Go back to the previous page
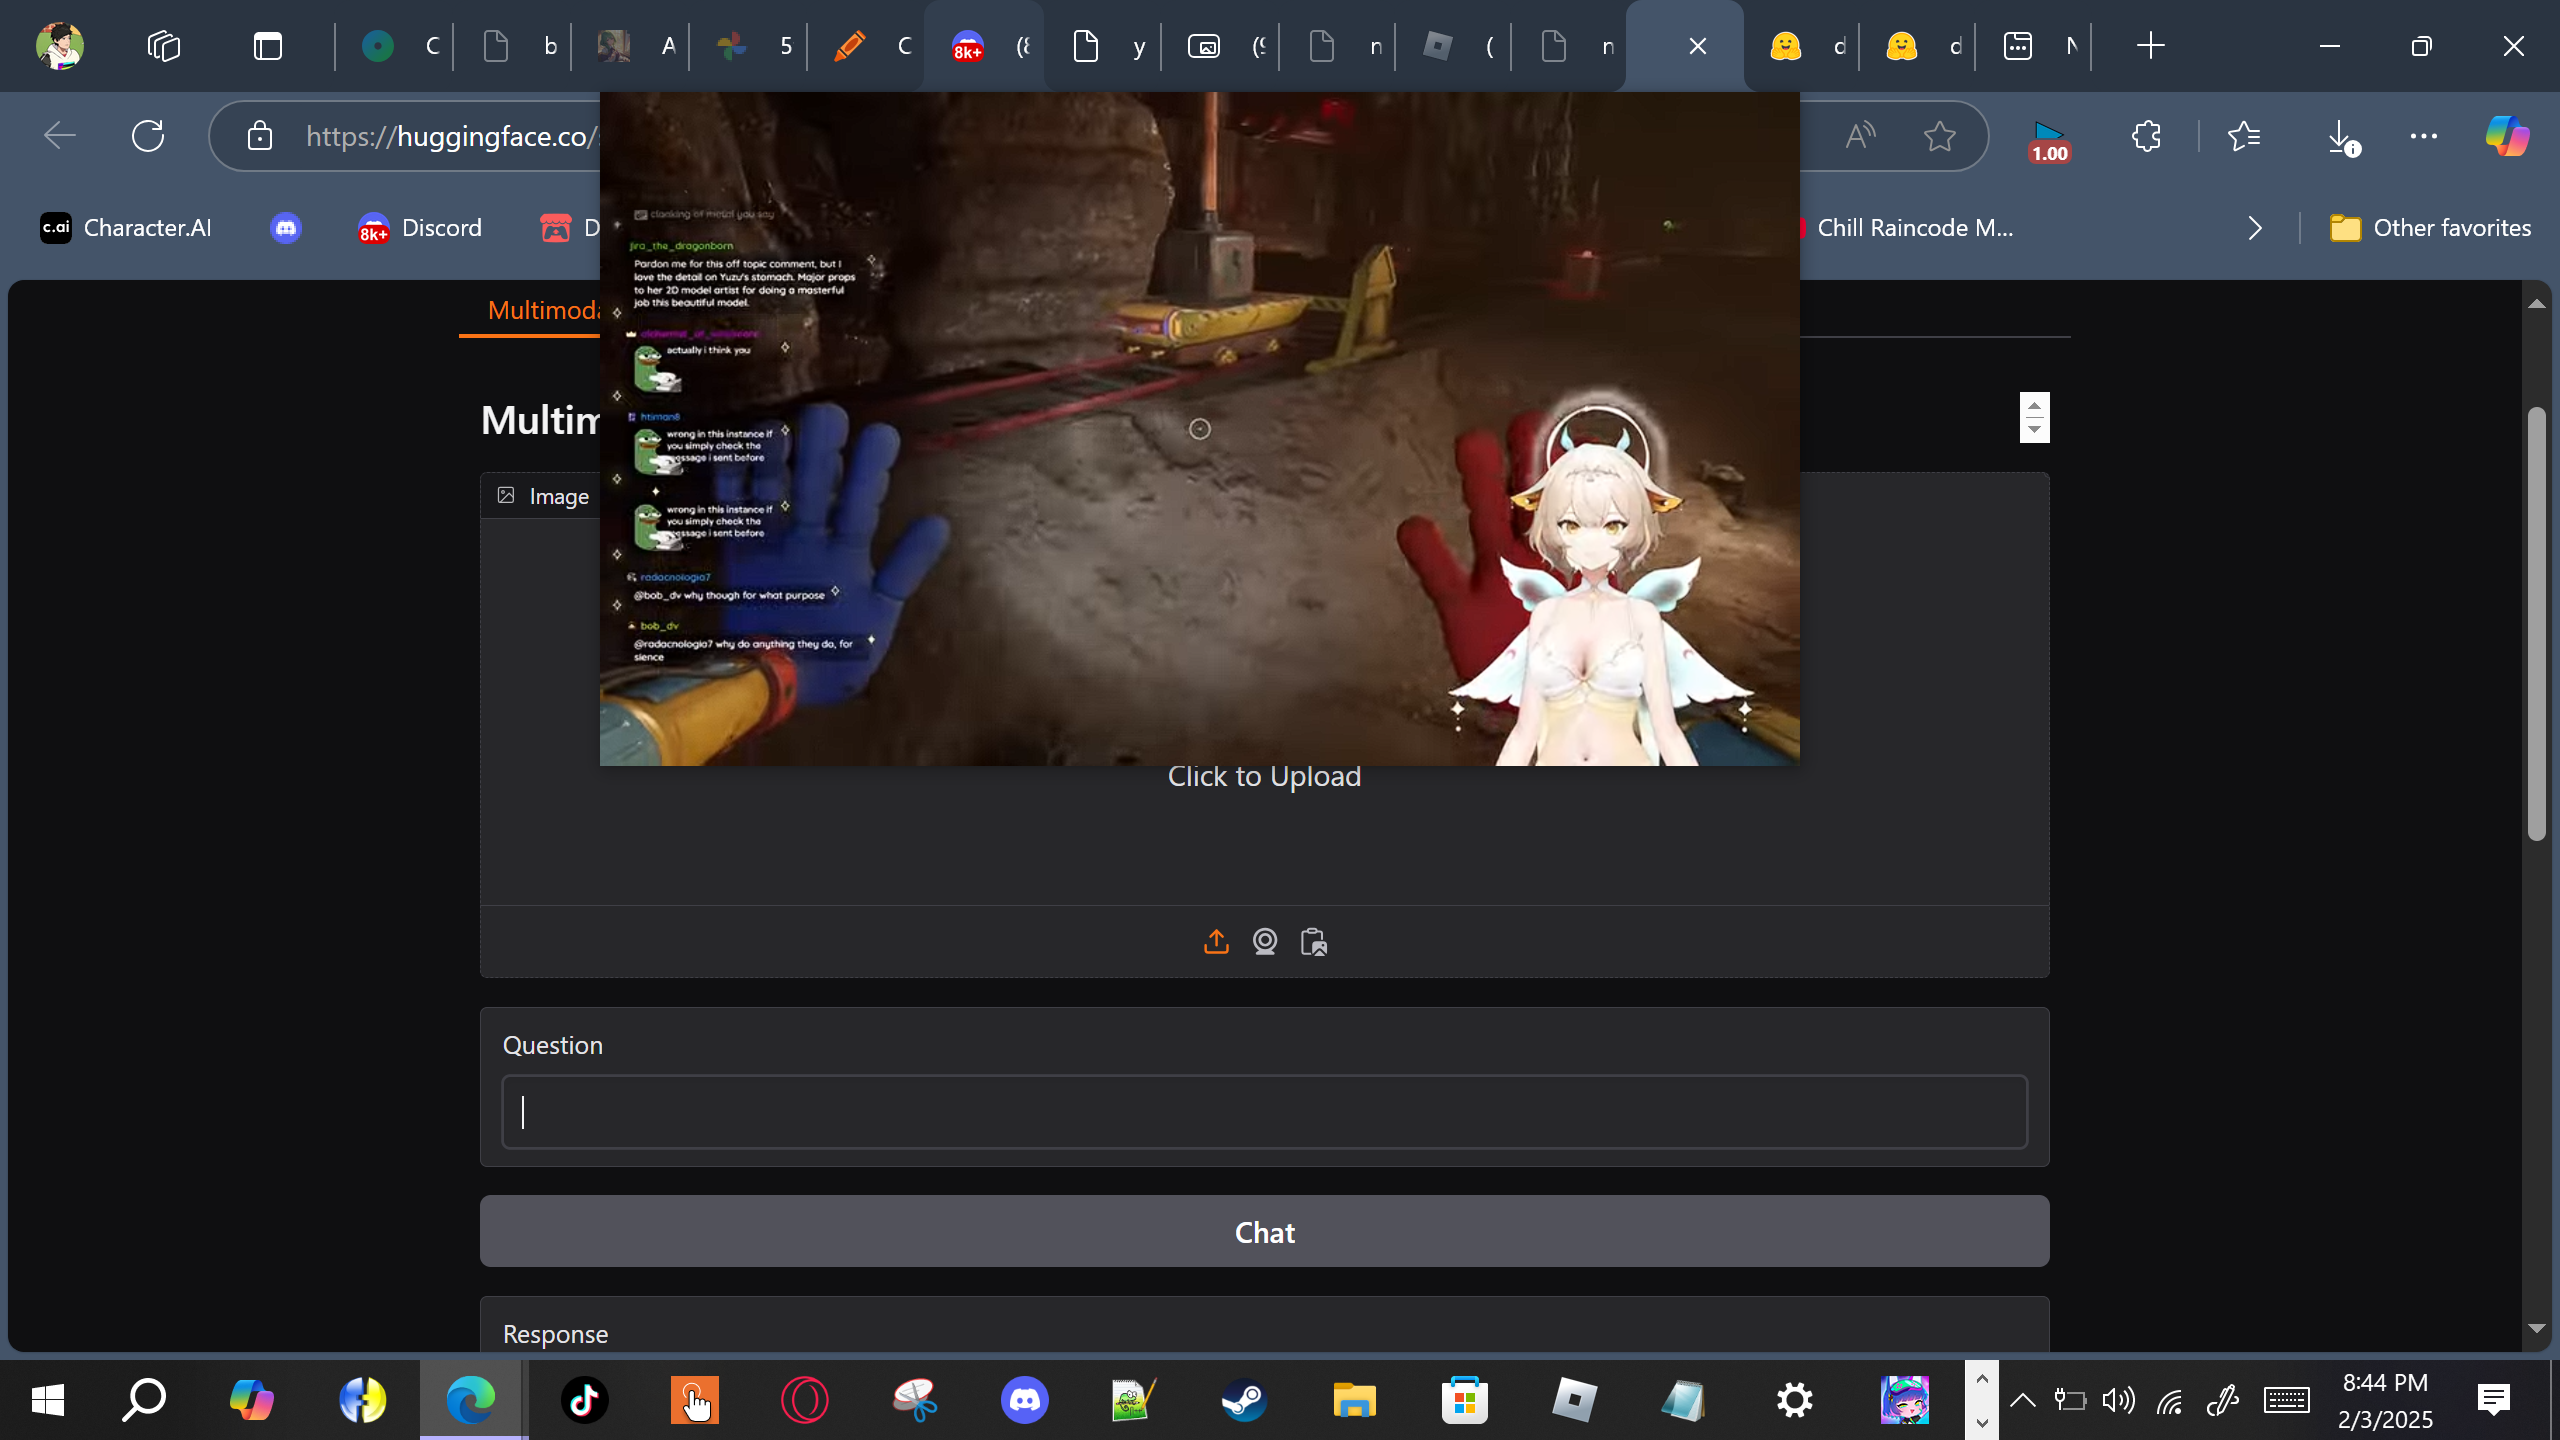 [60, 136]
